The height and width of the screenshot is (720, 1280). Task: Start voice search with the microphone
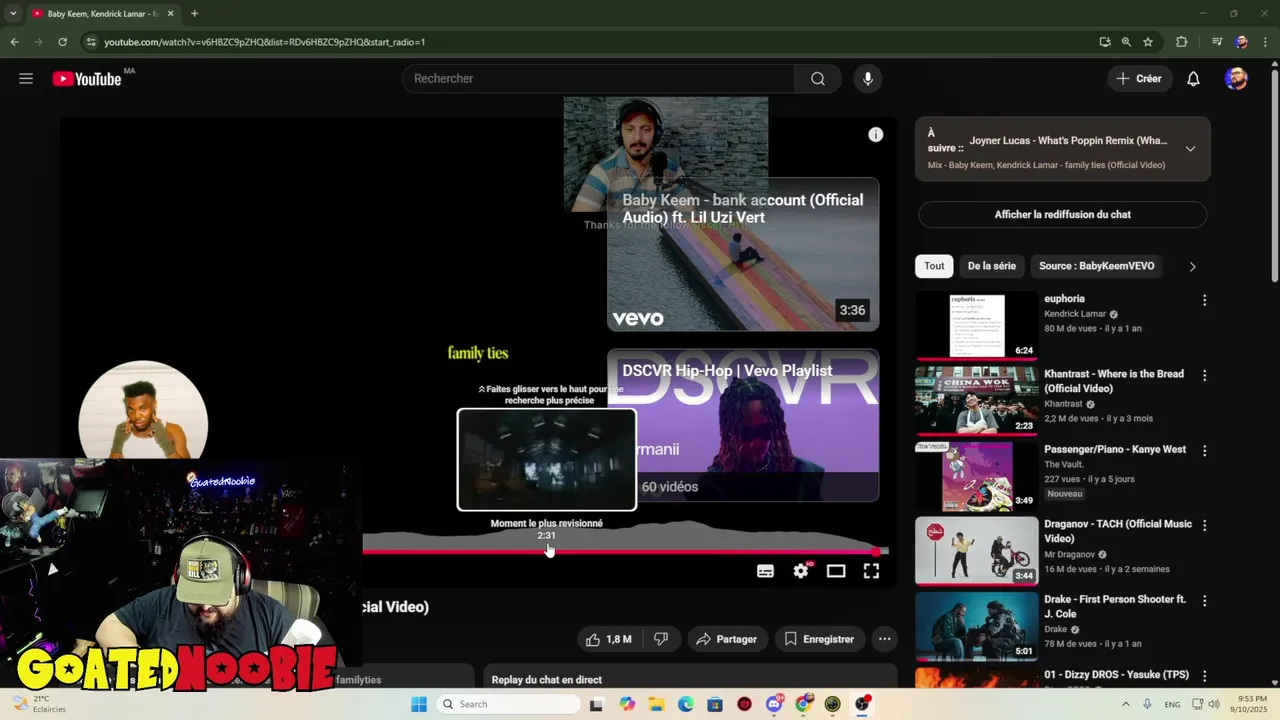868,79
